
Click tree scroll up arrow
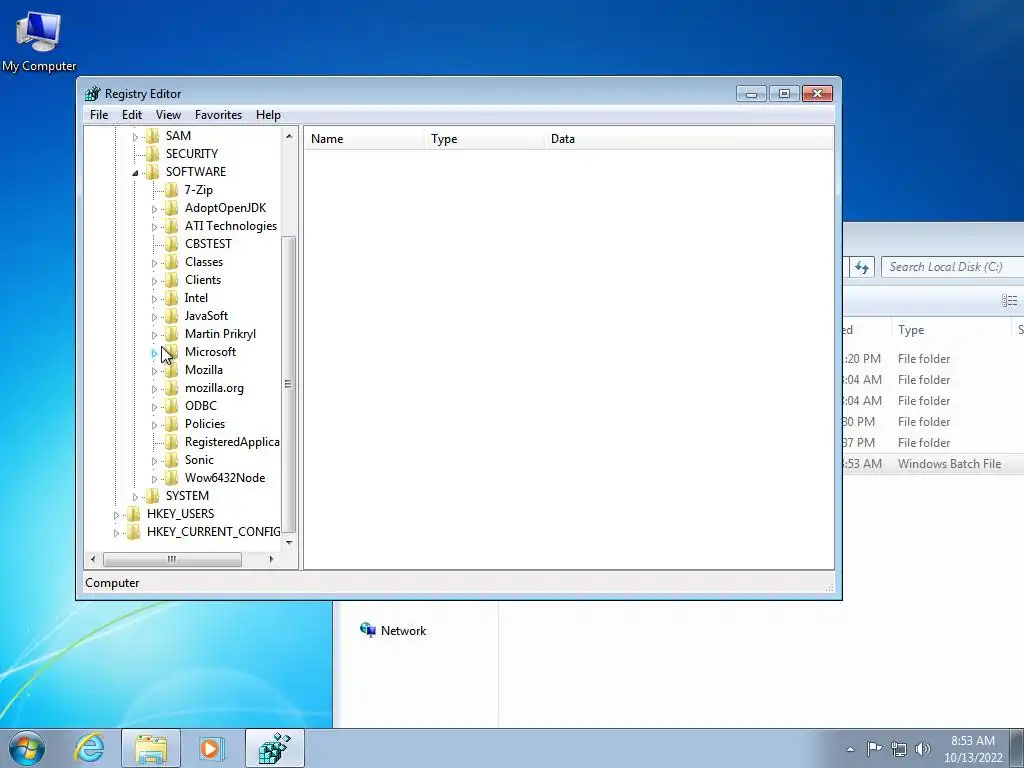[x=289, y=136]
